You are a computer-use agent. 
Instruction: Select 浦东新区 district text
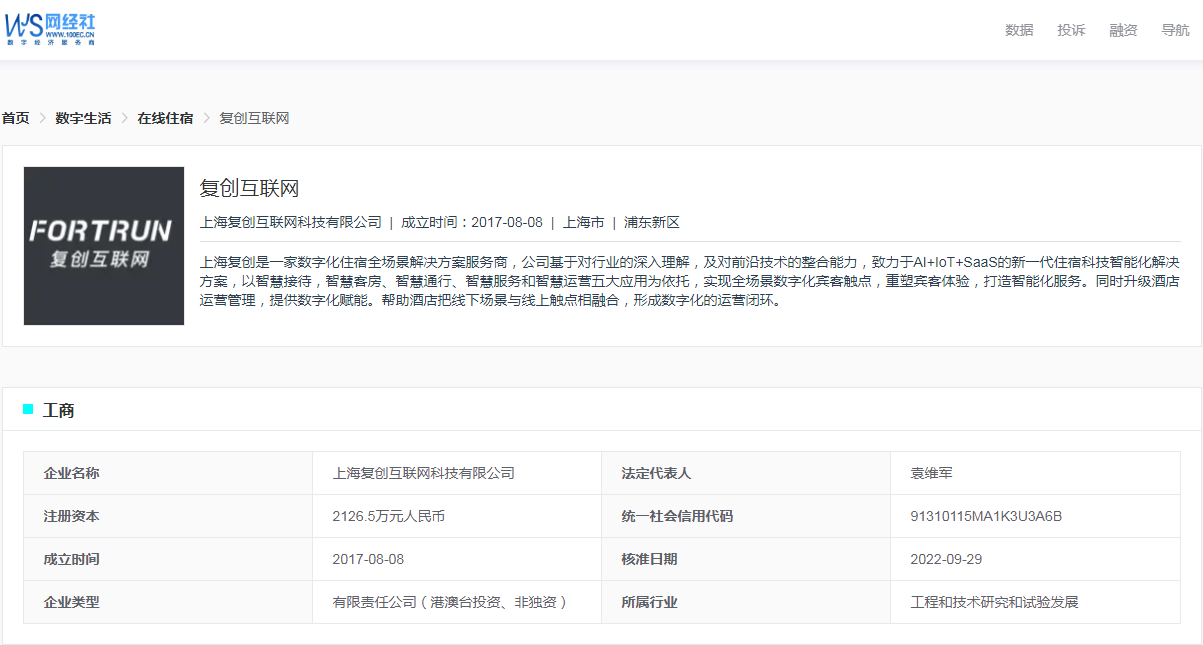click(652, 222)
